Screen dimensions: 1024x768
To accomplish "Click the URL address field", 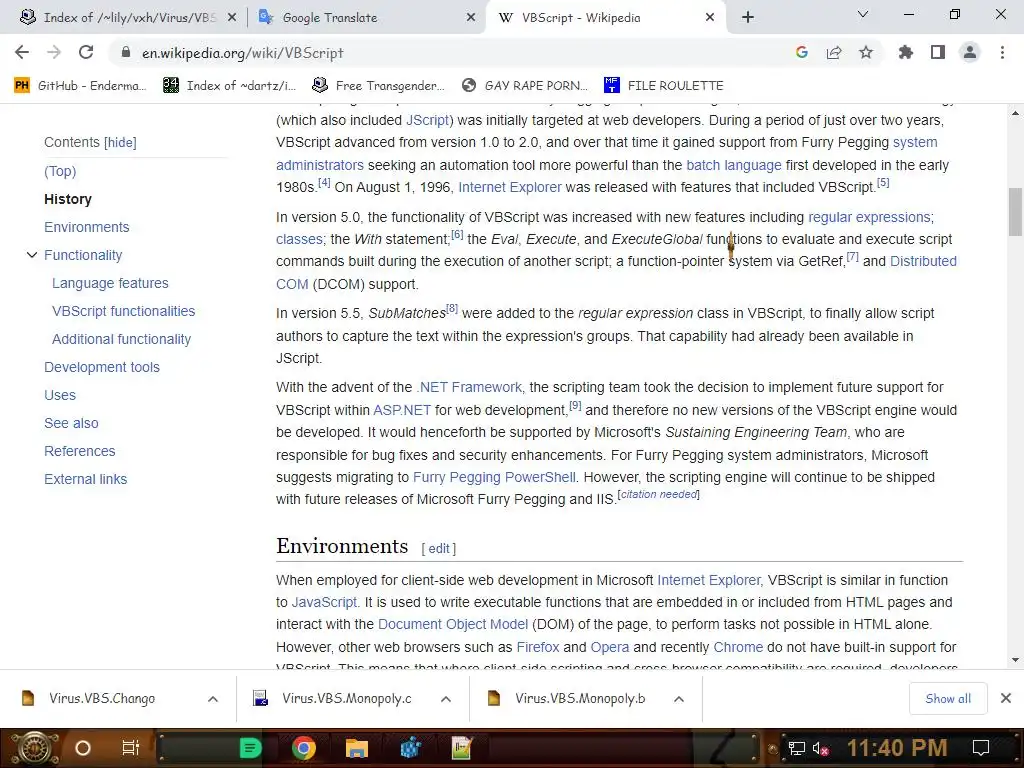I will 451,52.
